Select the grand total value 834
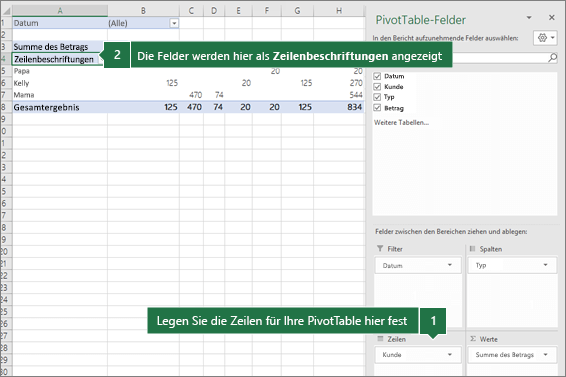566x377 pixels. [x=339, y=107]
